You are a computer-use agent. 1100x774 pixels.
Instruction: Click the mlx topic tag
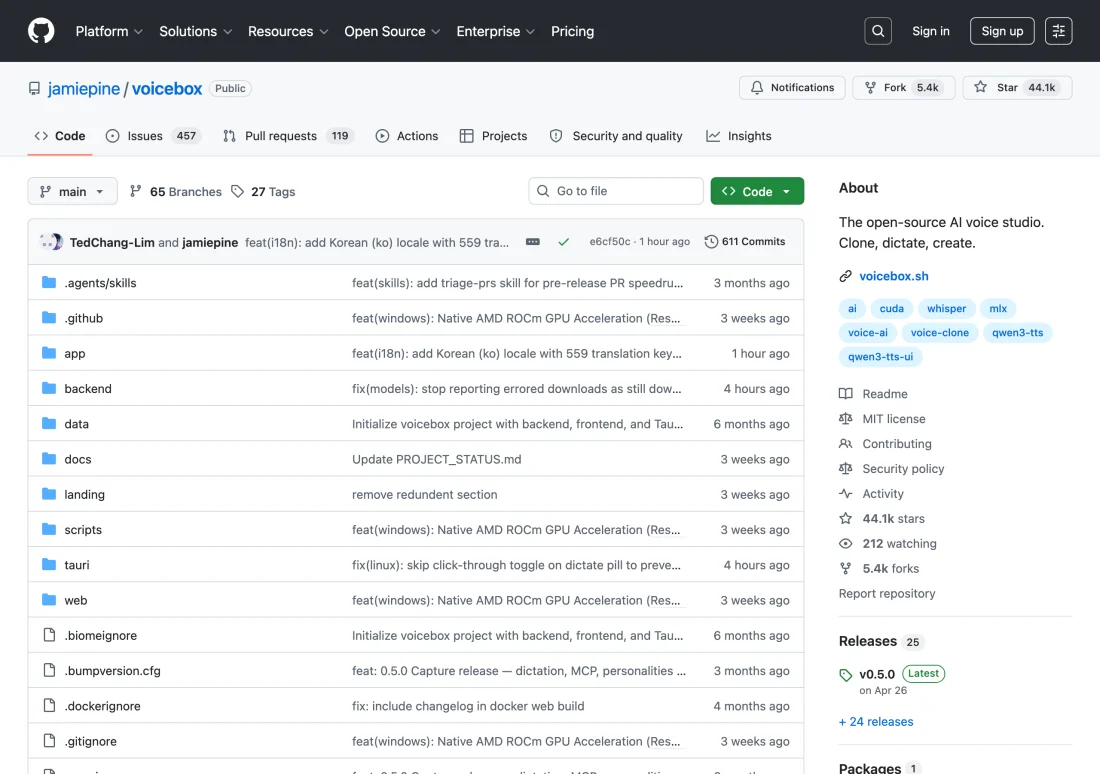click(x=998, y=309)
